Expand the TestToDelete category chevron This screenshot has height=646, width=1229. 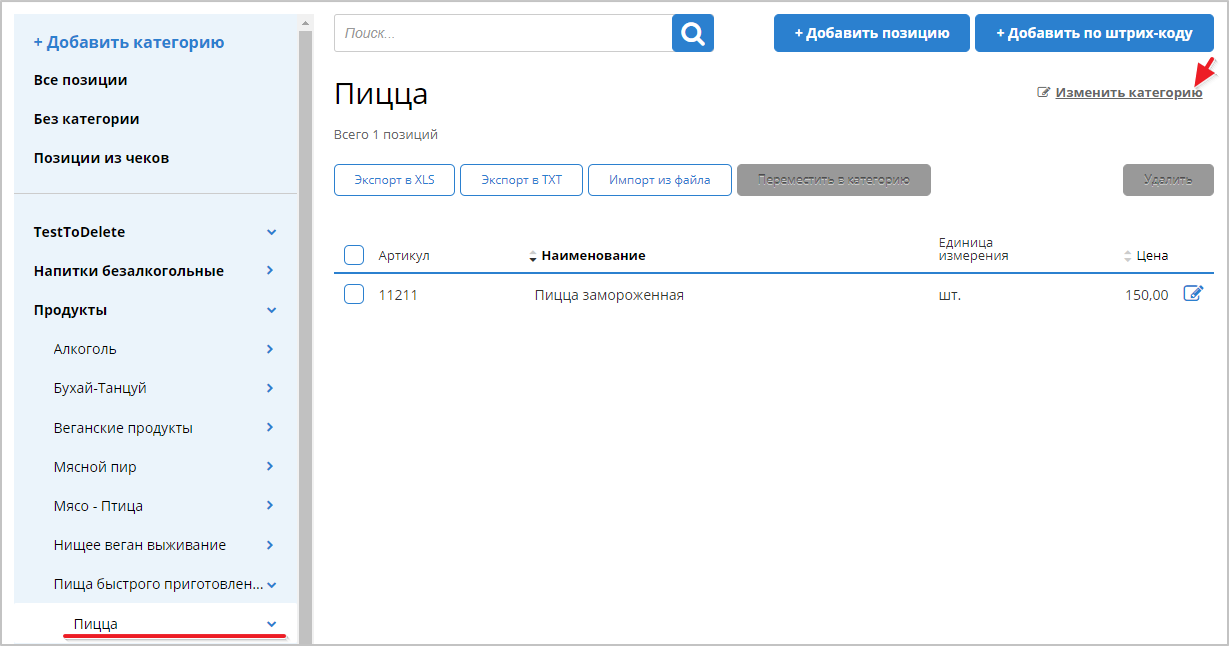click(x=271, y=232)
